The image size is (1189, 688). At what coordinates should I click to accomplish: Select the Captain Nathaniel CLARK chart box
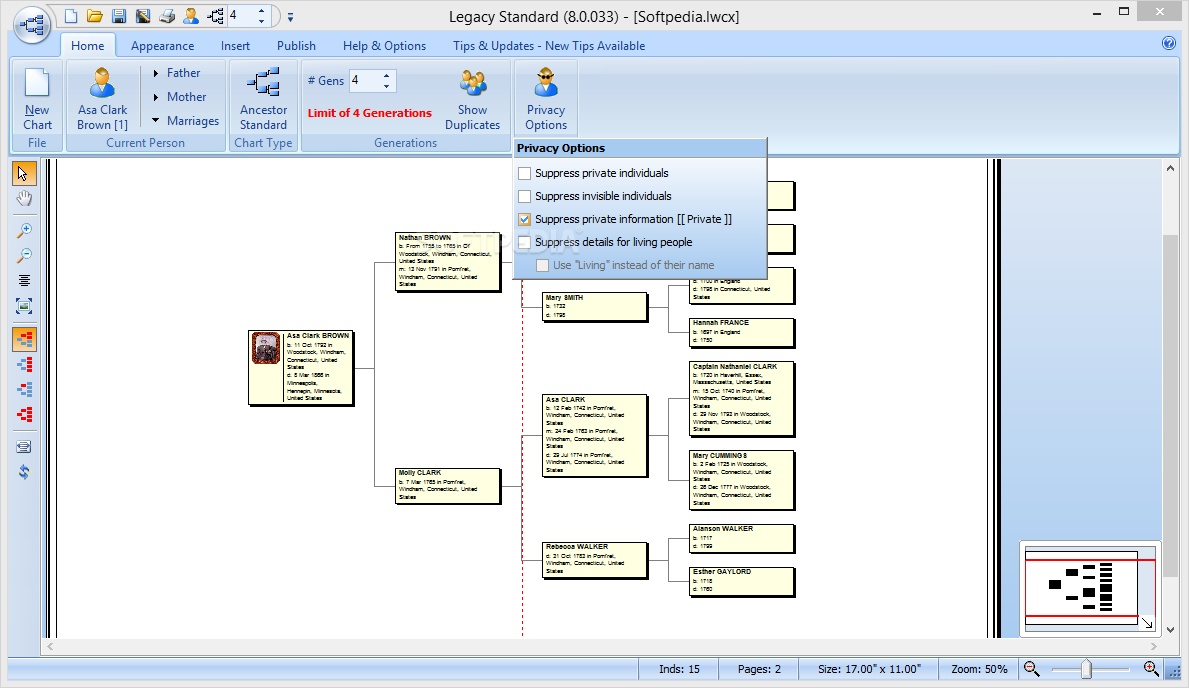(x=742, y=399)
